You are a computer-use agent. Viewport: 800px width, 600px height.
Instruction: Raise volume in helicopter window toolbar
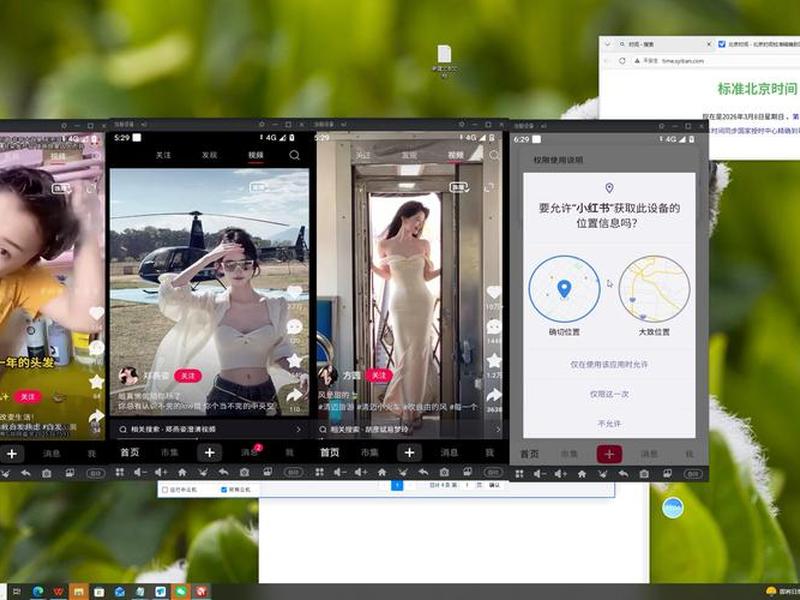point(161,472)
